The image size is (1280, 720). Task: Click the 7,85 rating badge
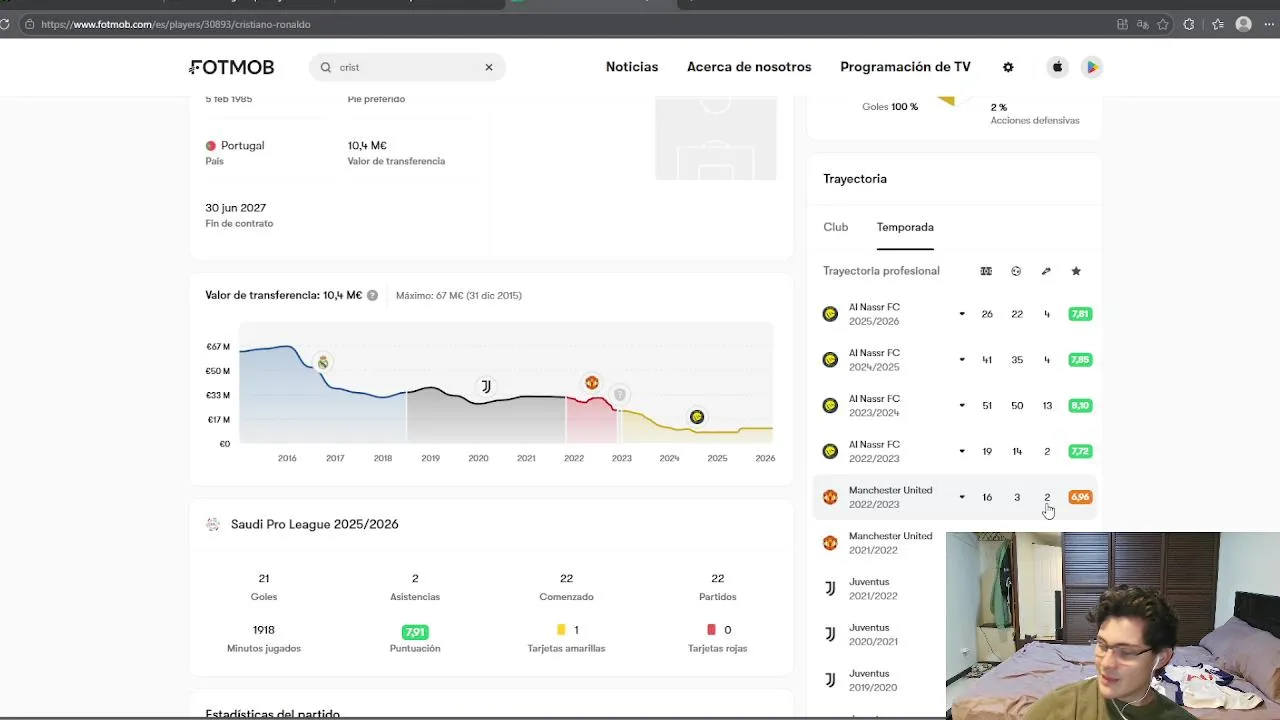coord(1080,360)
